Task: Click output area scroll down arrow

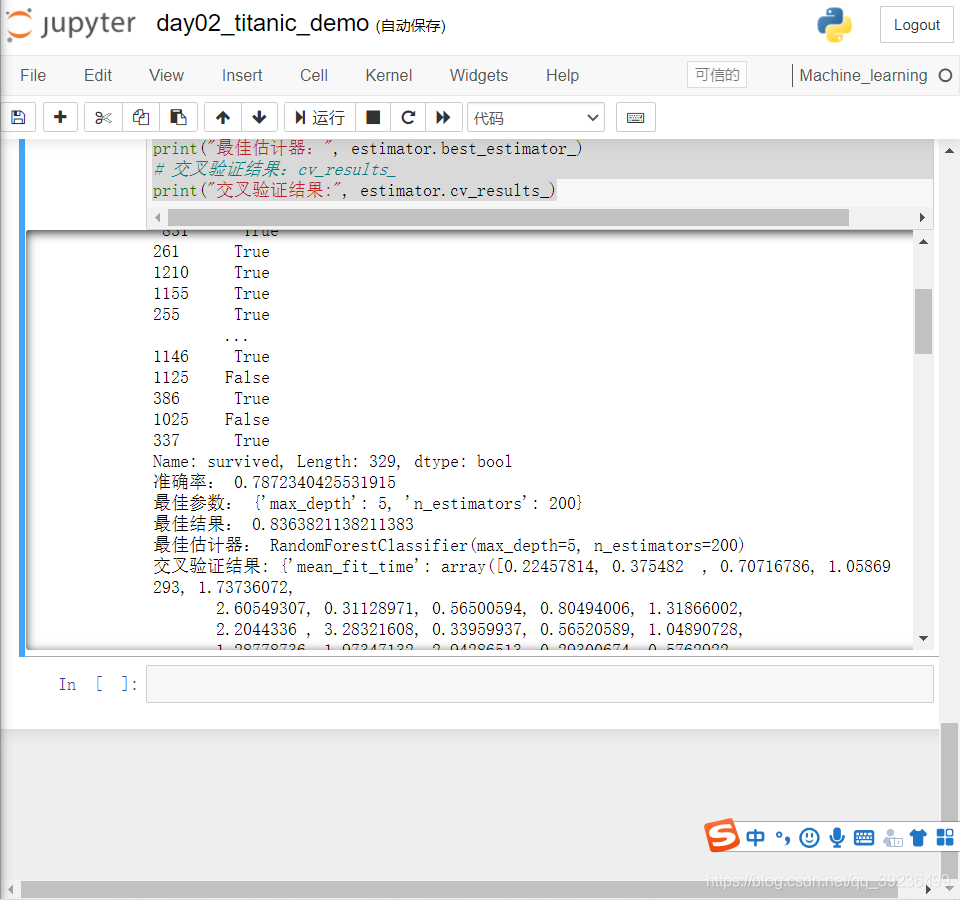Action: click(x=923, y=638)
